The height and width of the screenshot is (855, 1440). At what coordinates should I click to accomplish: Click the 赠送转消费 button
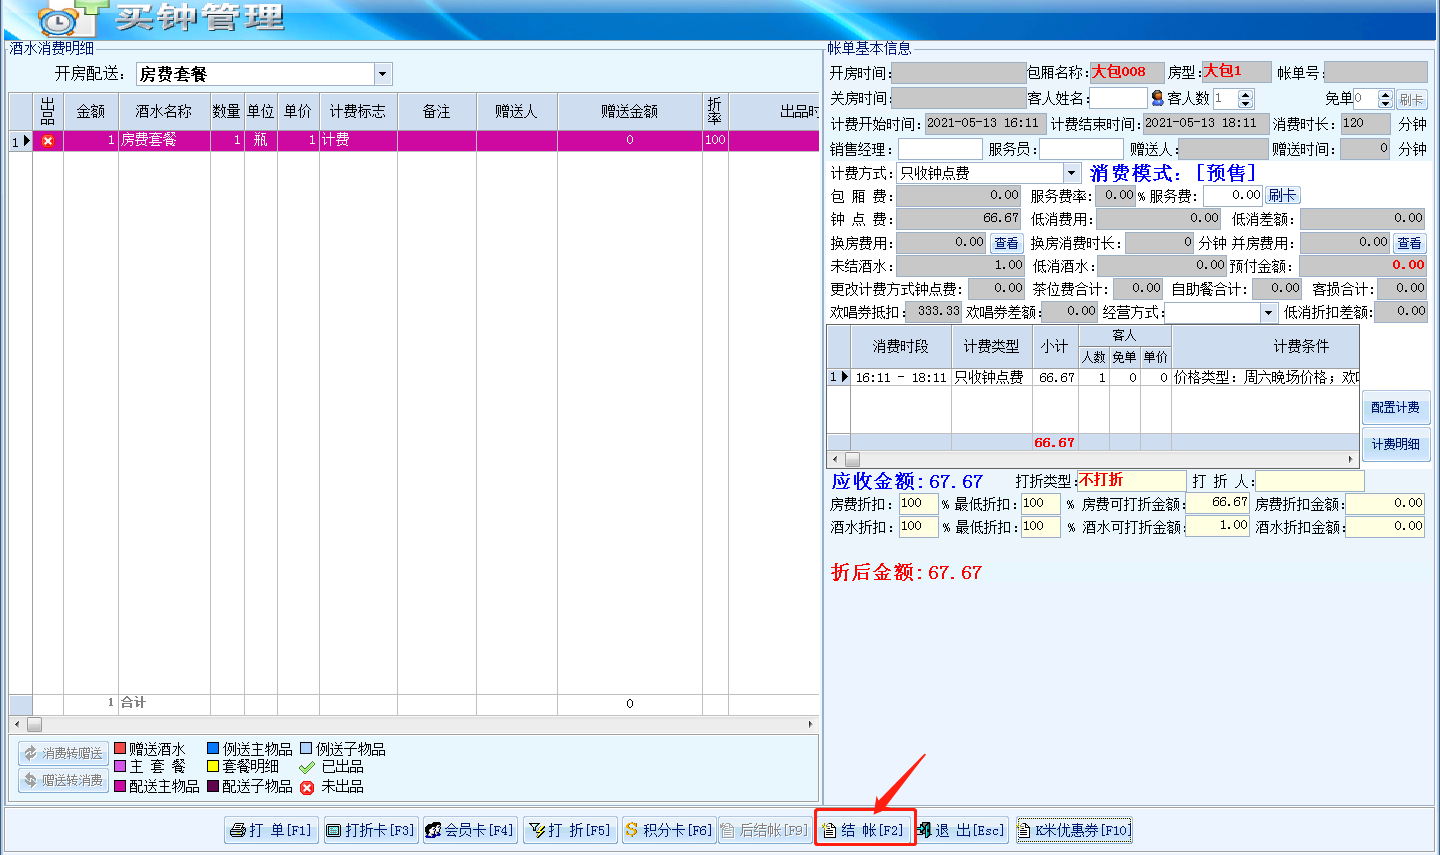[63, 780]
